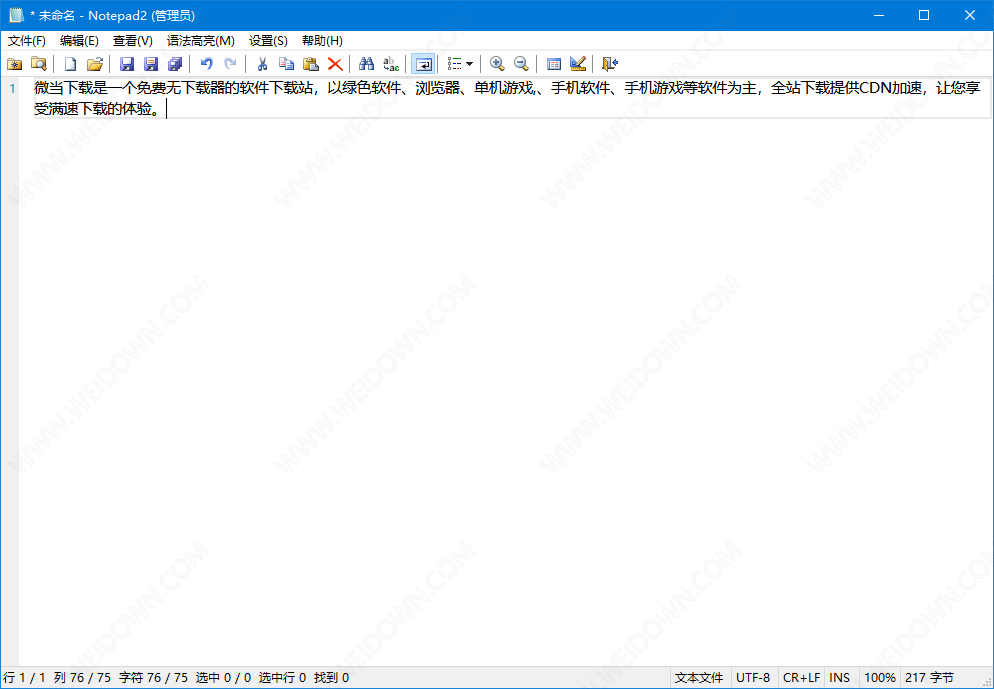Open the 文件(F) menu

point(27,41)
